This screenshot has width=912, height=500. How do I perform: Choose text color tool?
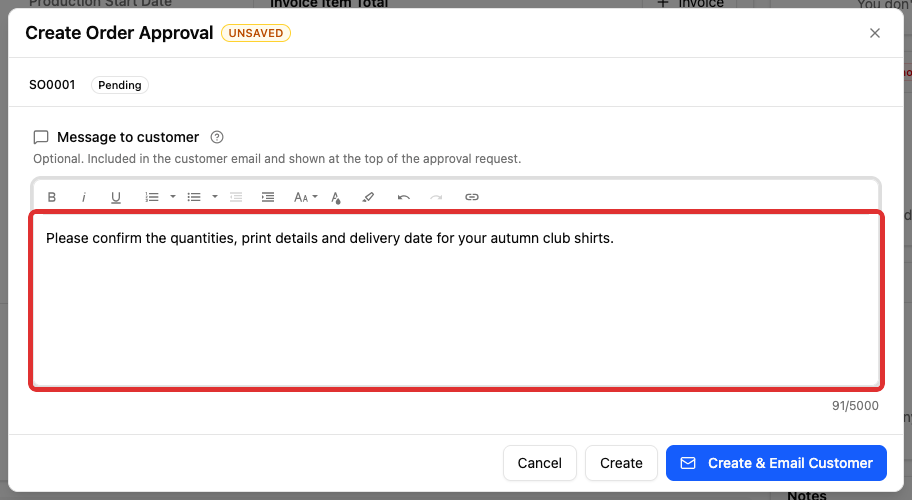click(x=336, y=198)
